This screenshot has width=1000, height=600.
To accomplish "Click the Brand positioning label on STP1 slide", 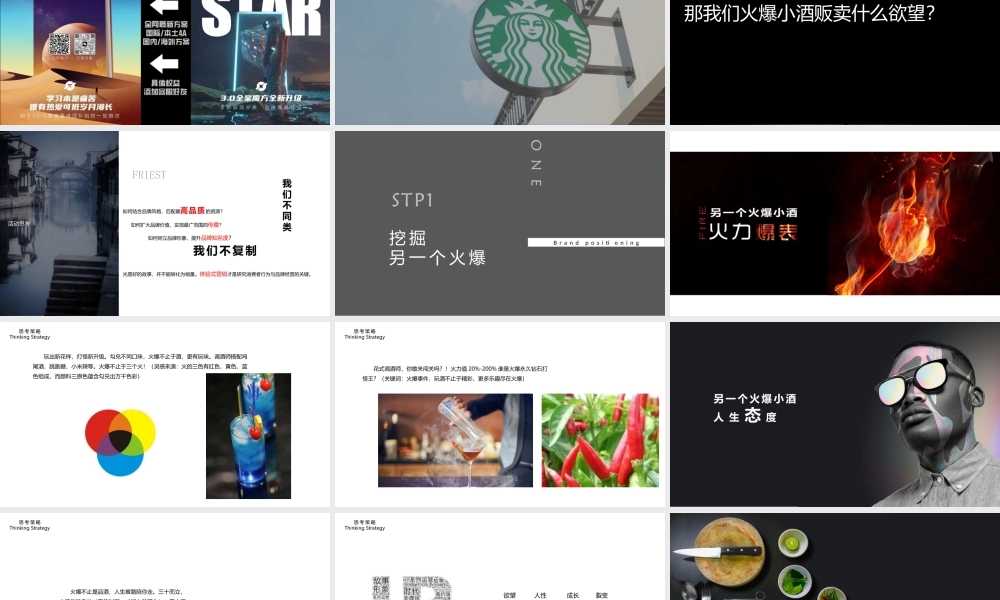I will click(595, 242).
